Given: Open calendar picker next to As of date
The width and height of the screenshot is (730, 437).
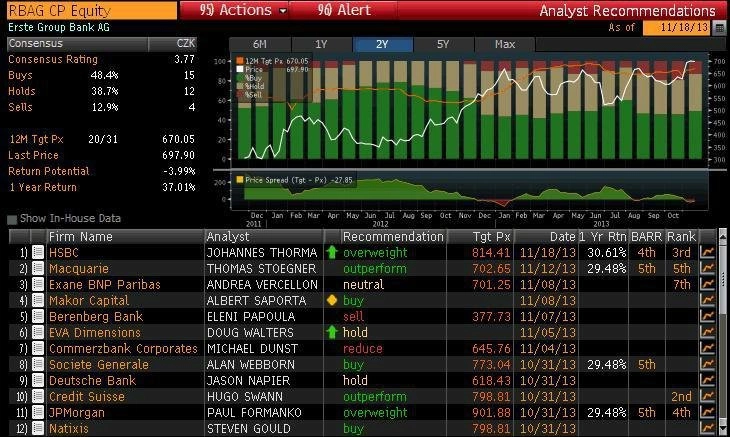Looking at the screenshot, I should click(x=720, y=27).
